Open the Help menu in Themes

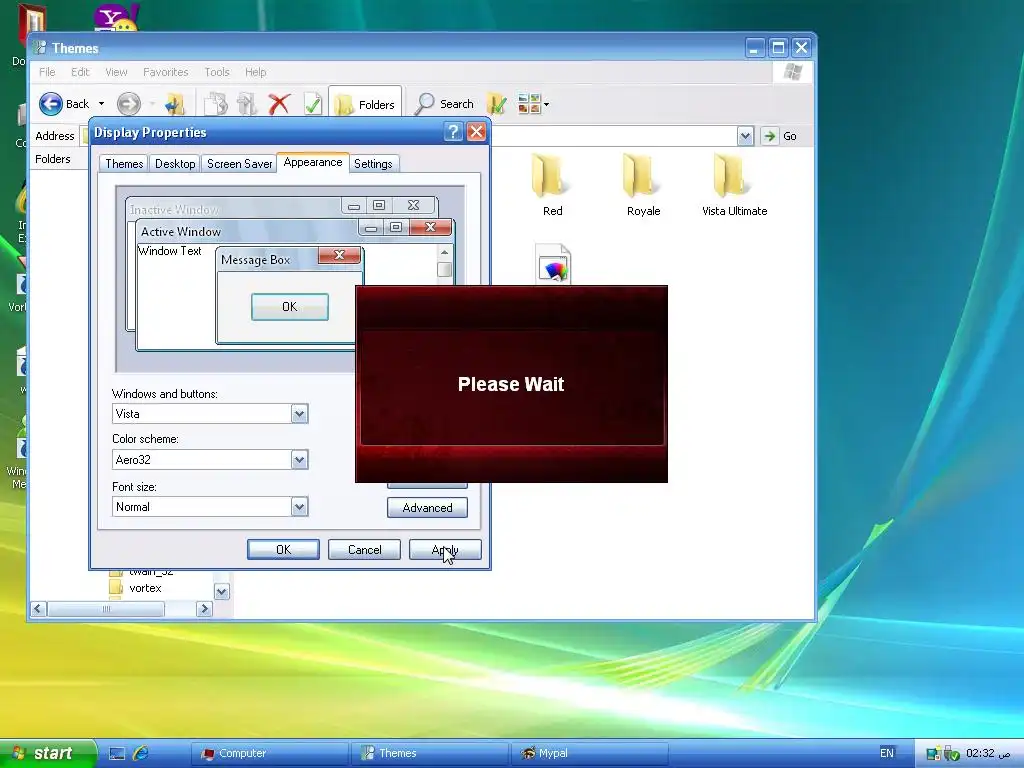[x=255, y=72]
